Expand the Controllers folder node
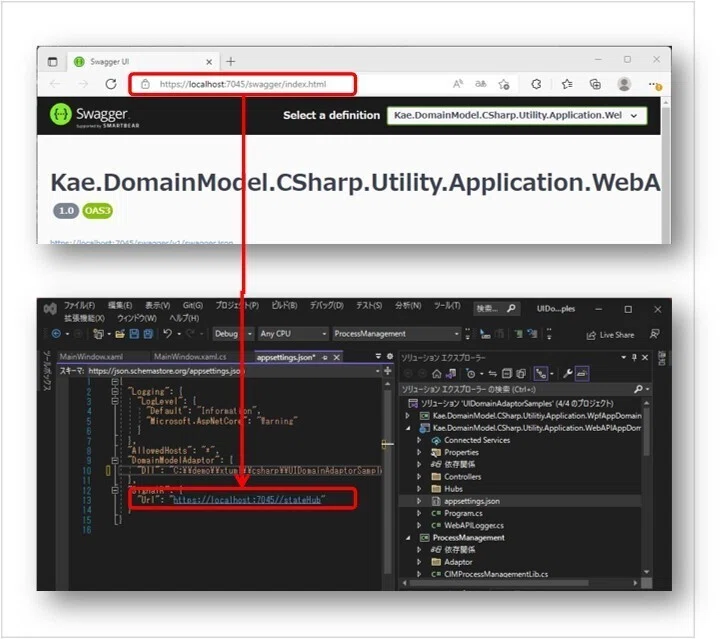The image size is (720, 639). (419, 476)
